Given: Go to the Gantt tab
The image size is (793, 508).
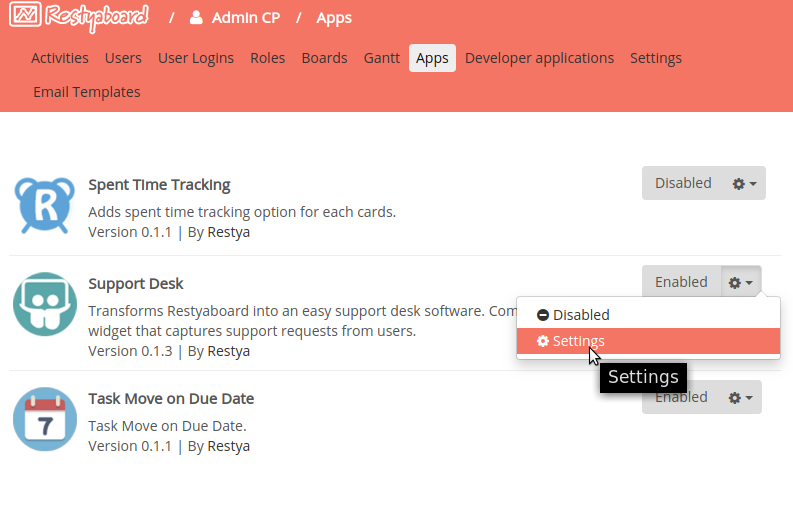Looking at the screenshot, I should (382, 58).
